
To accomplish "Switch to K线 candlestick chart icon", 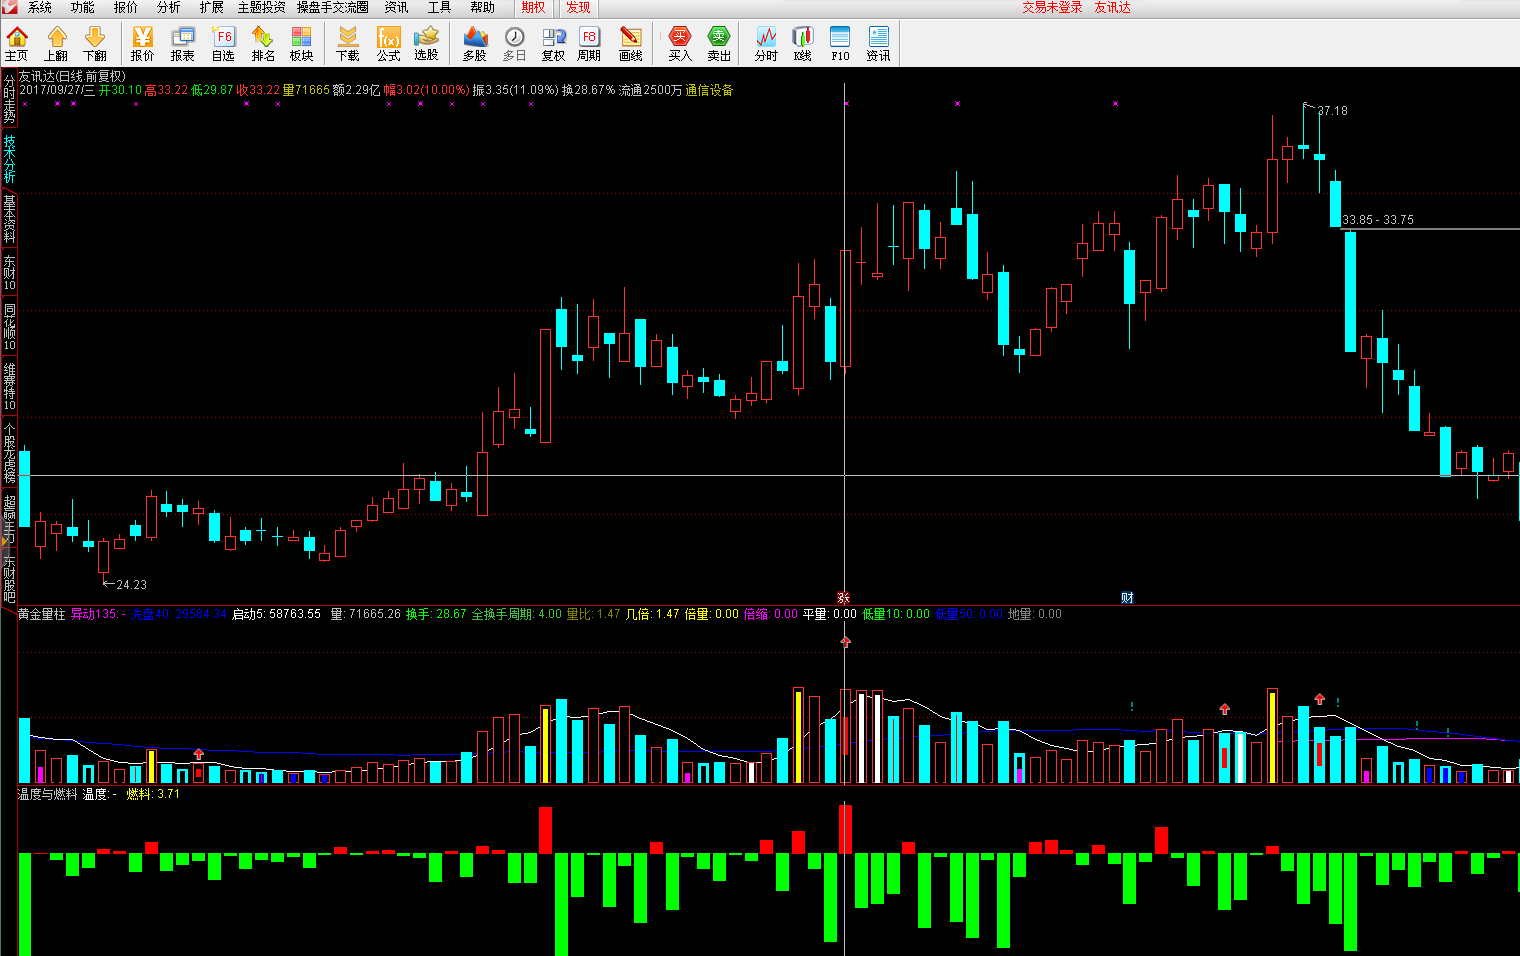I will point(803,44).
